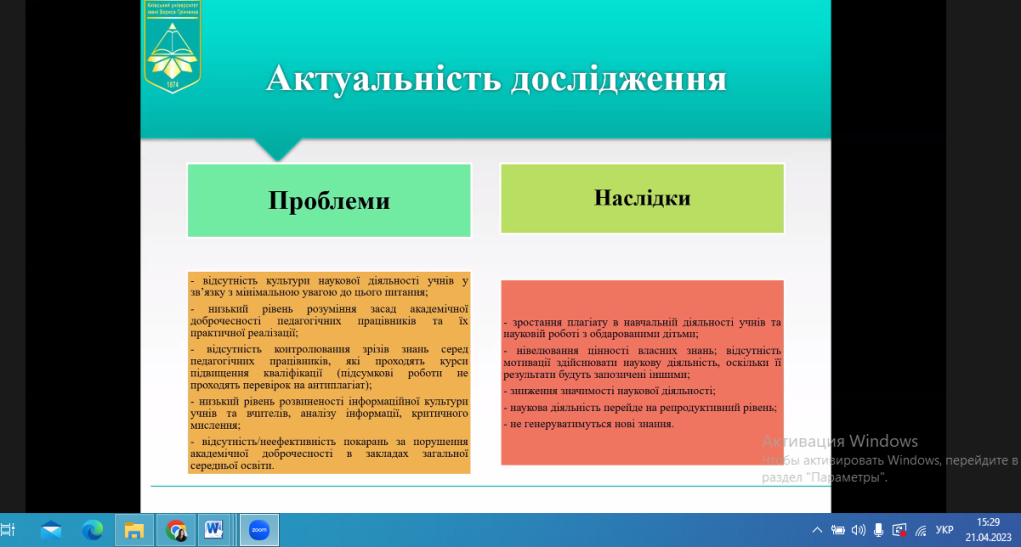Image resolution: width=1021 pixels, height=547 pixels.
Task: Click text 'відсутність/неефективність покарань за порушення'
Action: point(335,441)
